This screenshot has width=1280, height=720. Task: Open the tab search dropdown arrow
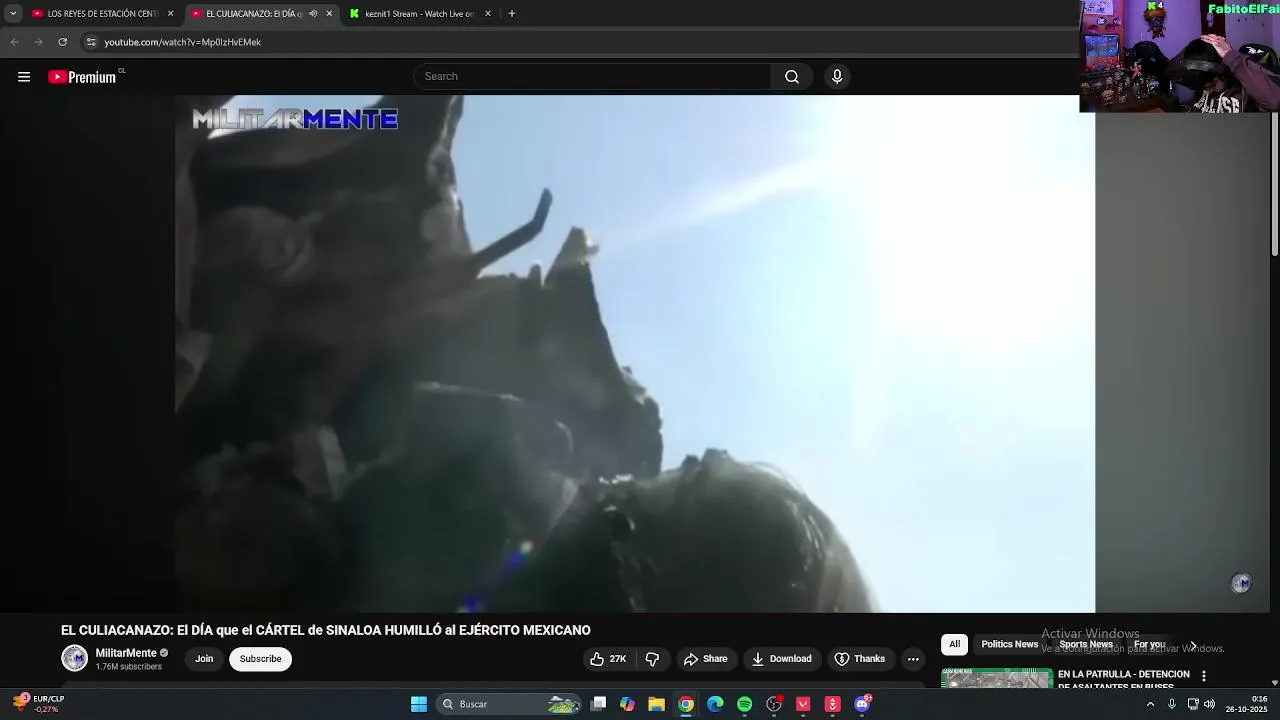point(13,14)
